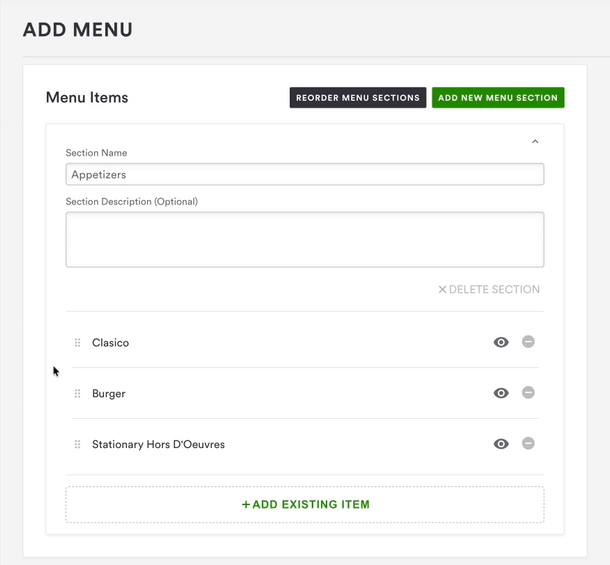Hide the Stationary Hors D'Oeuvres item
Image resolution: width=610 pixels, height=565 pixels.
501,444
